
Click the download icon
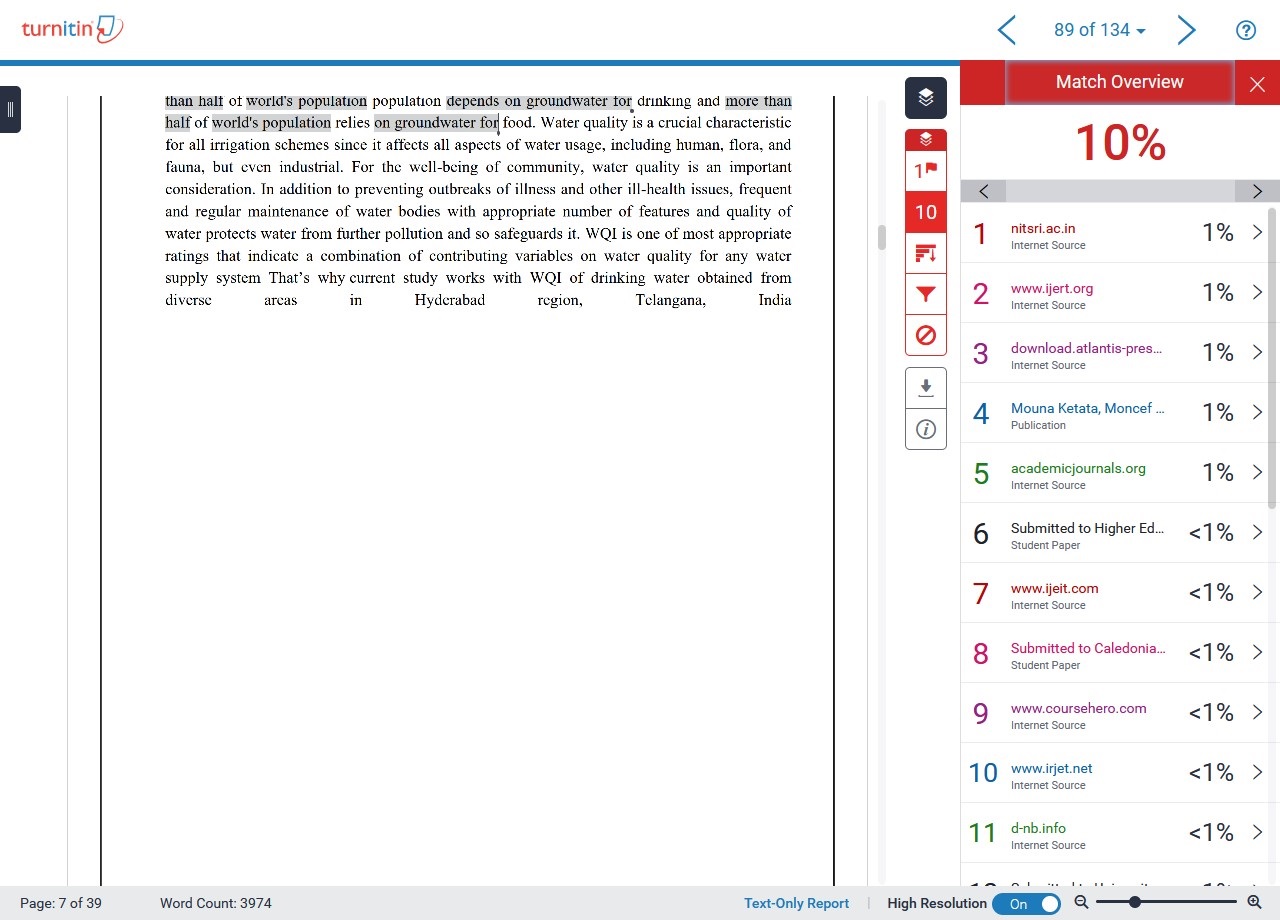tap(925, 388)
